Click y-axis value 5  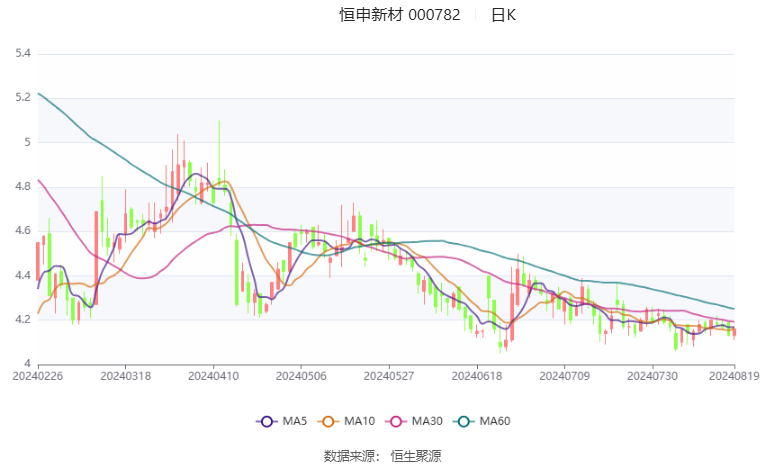click(27, 142)
